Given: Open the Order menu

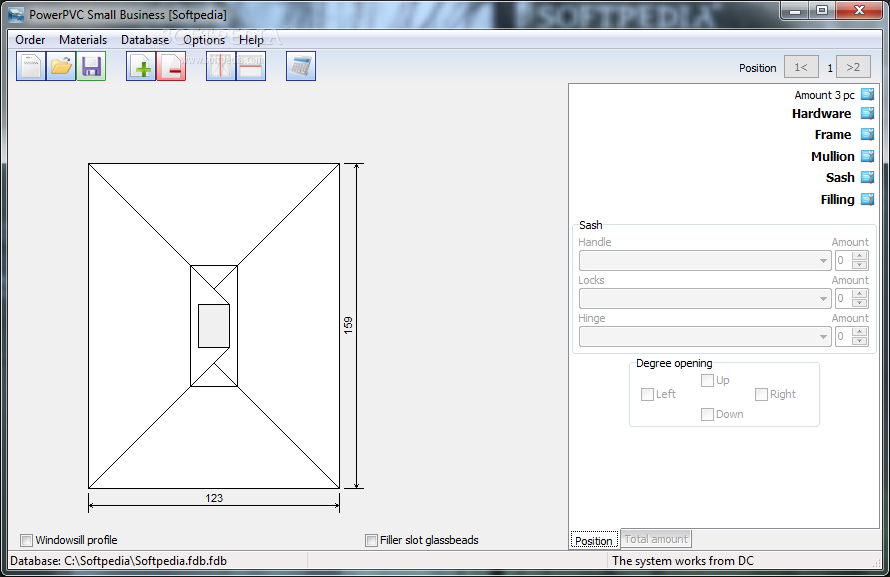Looking at the screenshot, I should [x=30, y=40].
